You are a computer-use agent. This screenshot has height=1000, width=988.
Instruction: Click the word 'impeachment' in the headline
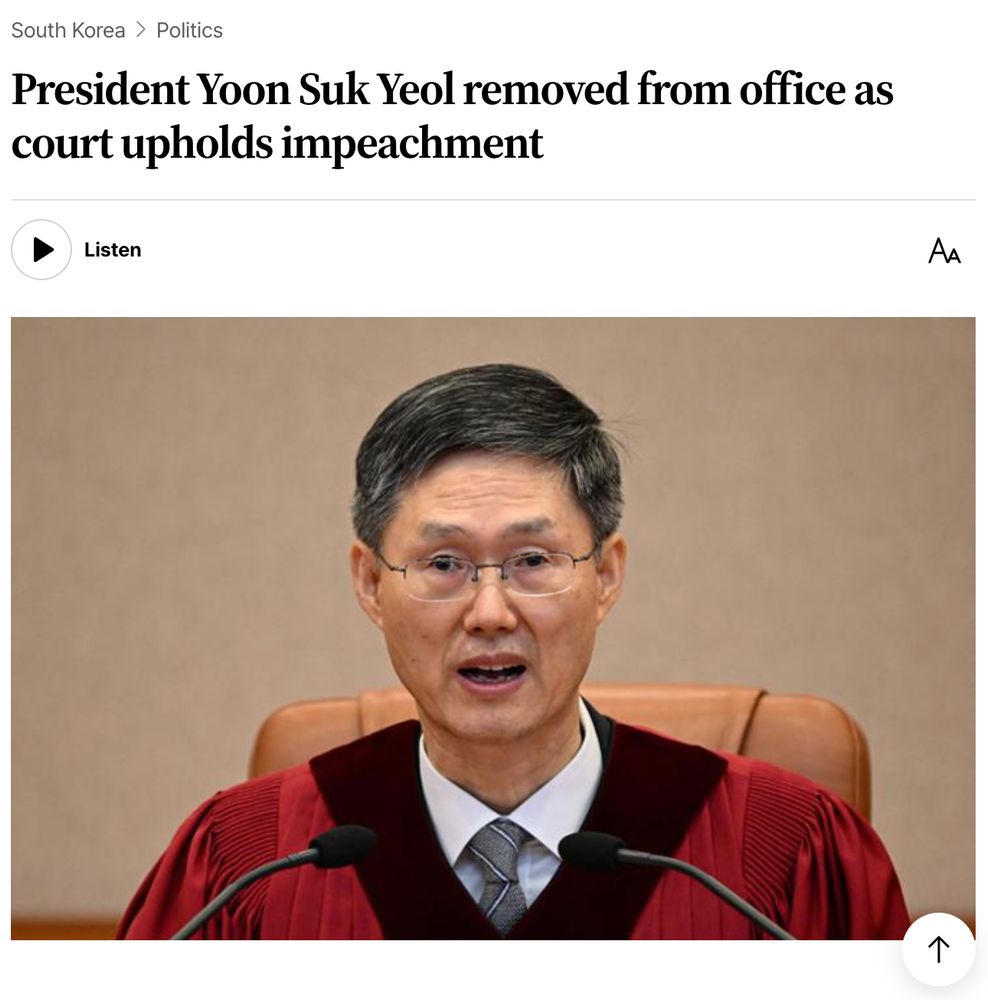(x=412, y=143)
